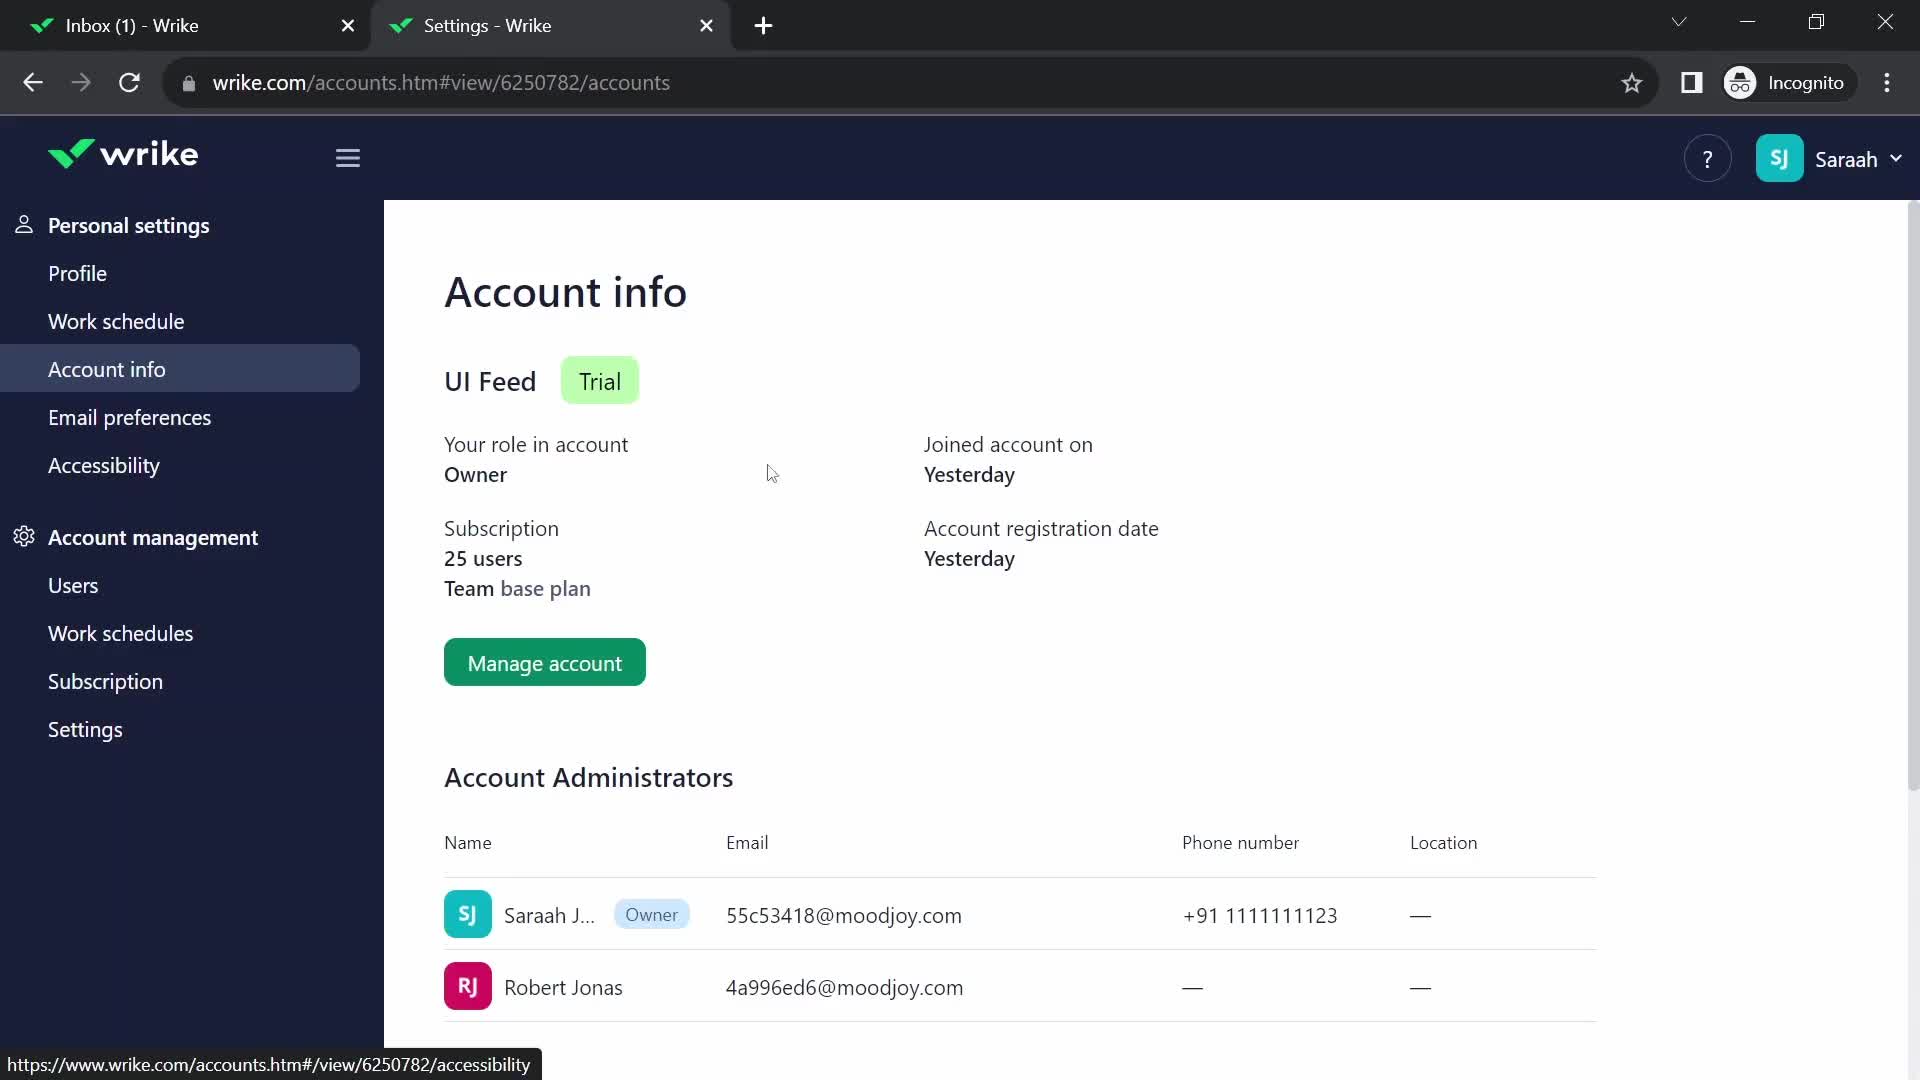Screen dimensions: 1920x1080
Task: Bookmark this page with the star icon
Action: pos(1632,83)
